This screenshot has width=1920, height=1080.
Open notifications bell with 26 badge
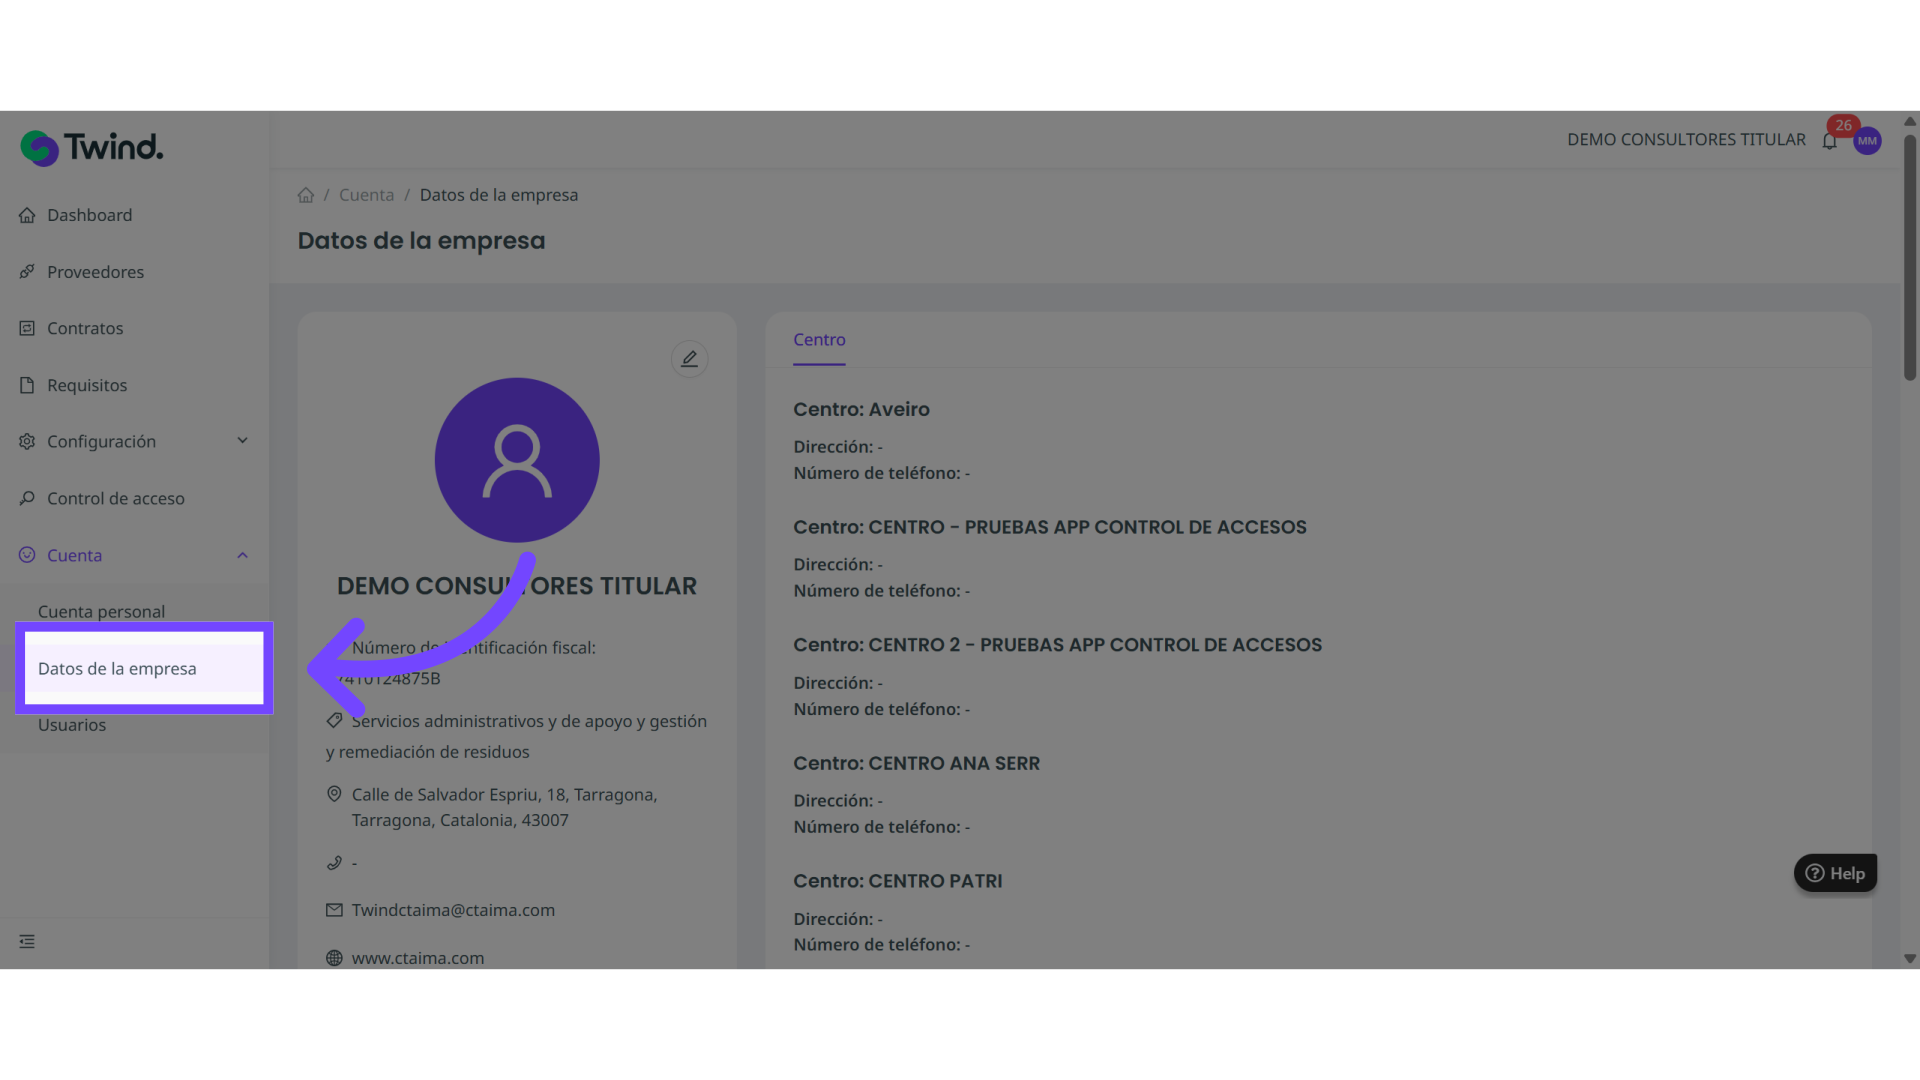1830,140
